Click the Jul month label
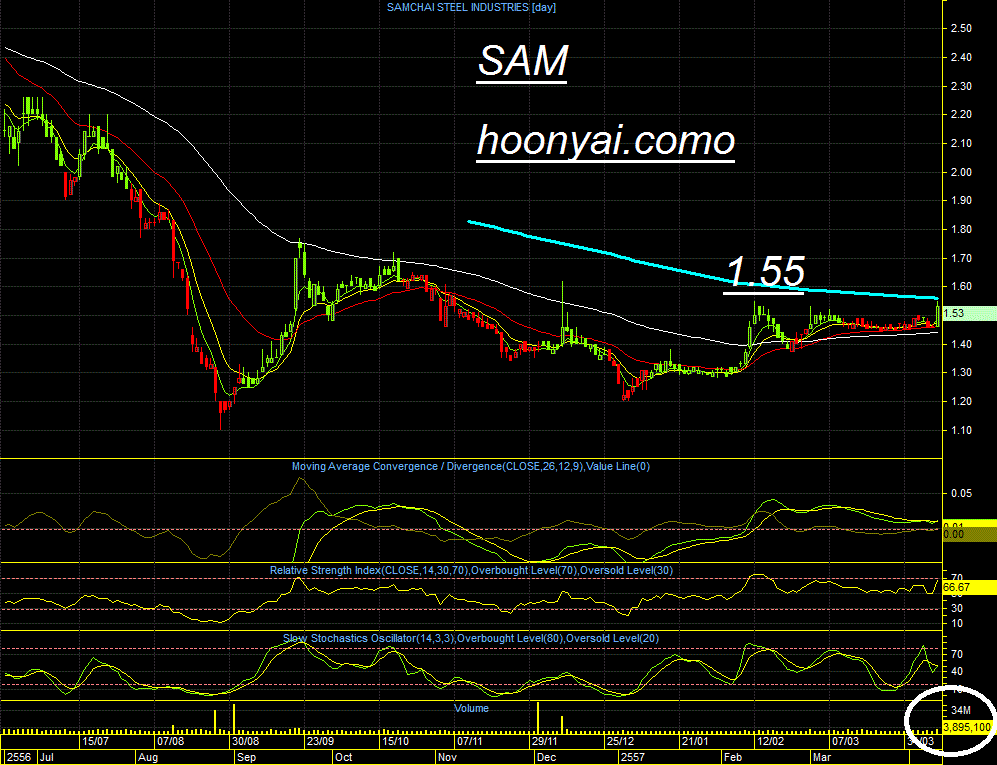Image resolution: width=997 pixels, height=765 pixels. [46, 757]
